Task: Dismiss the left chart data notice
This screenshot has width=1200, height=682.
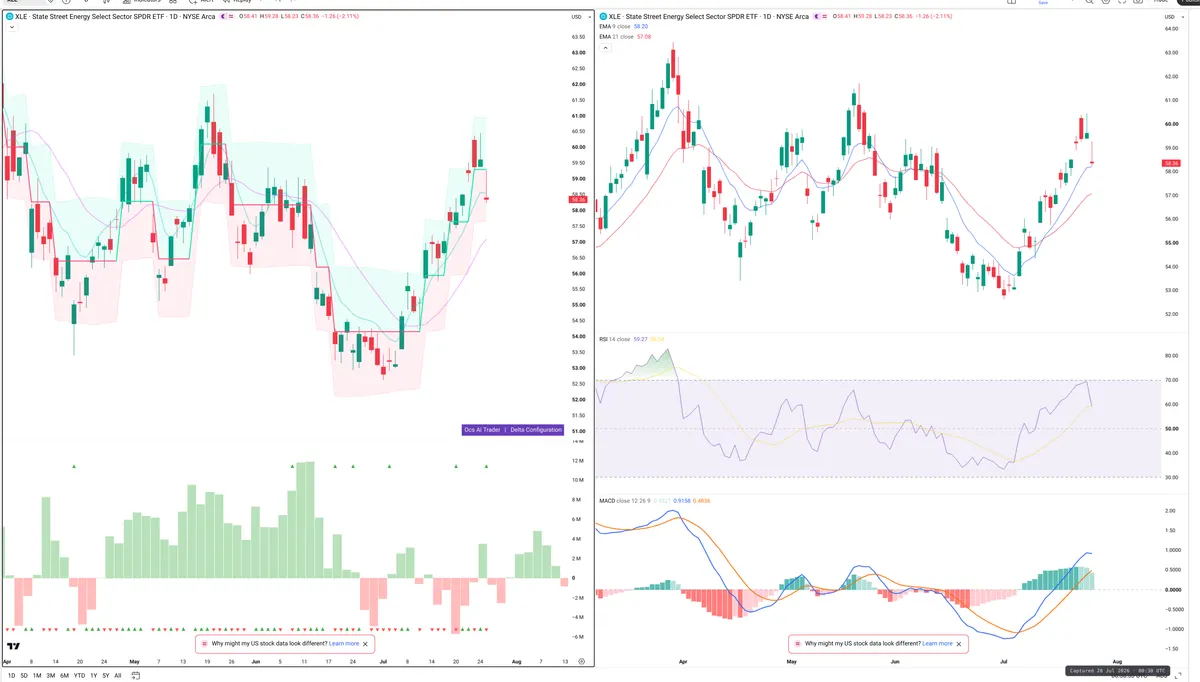Action: [366, 644]
